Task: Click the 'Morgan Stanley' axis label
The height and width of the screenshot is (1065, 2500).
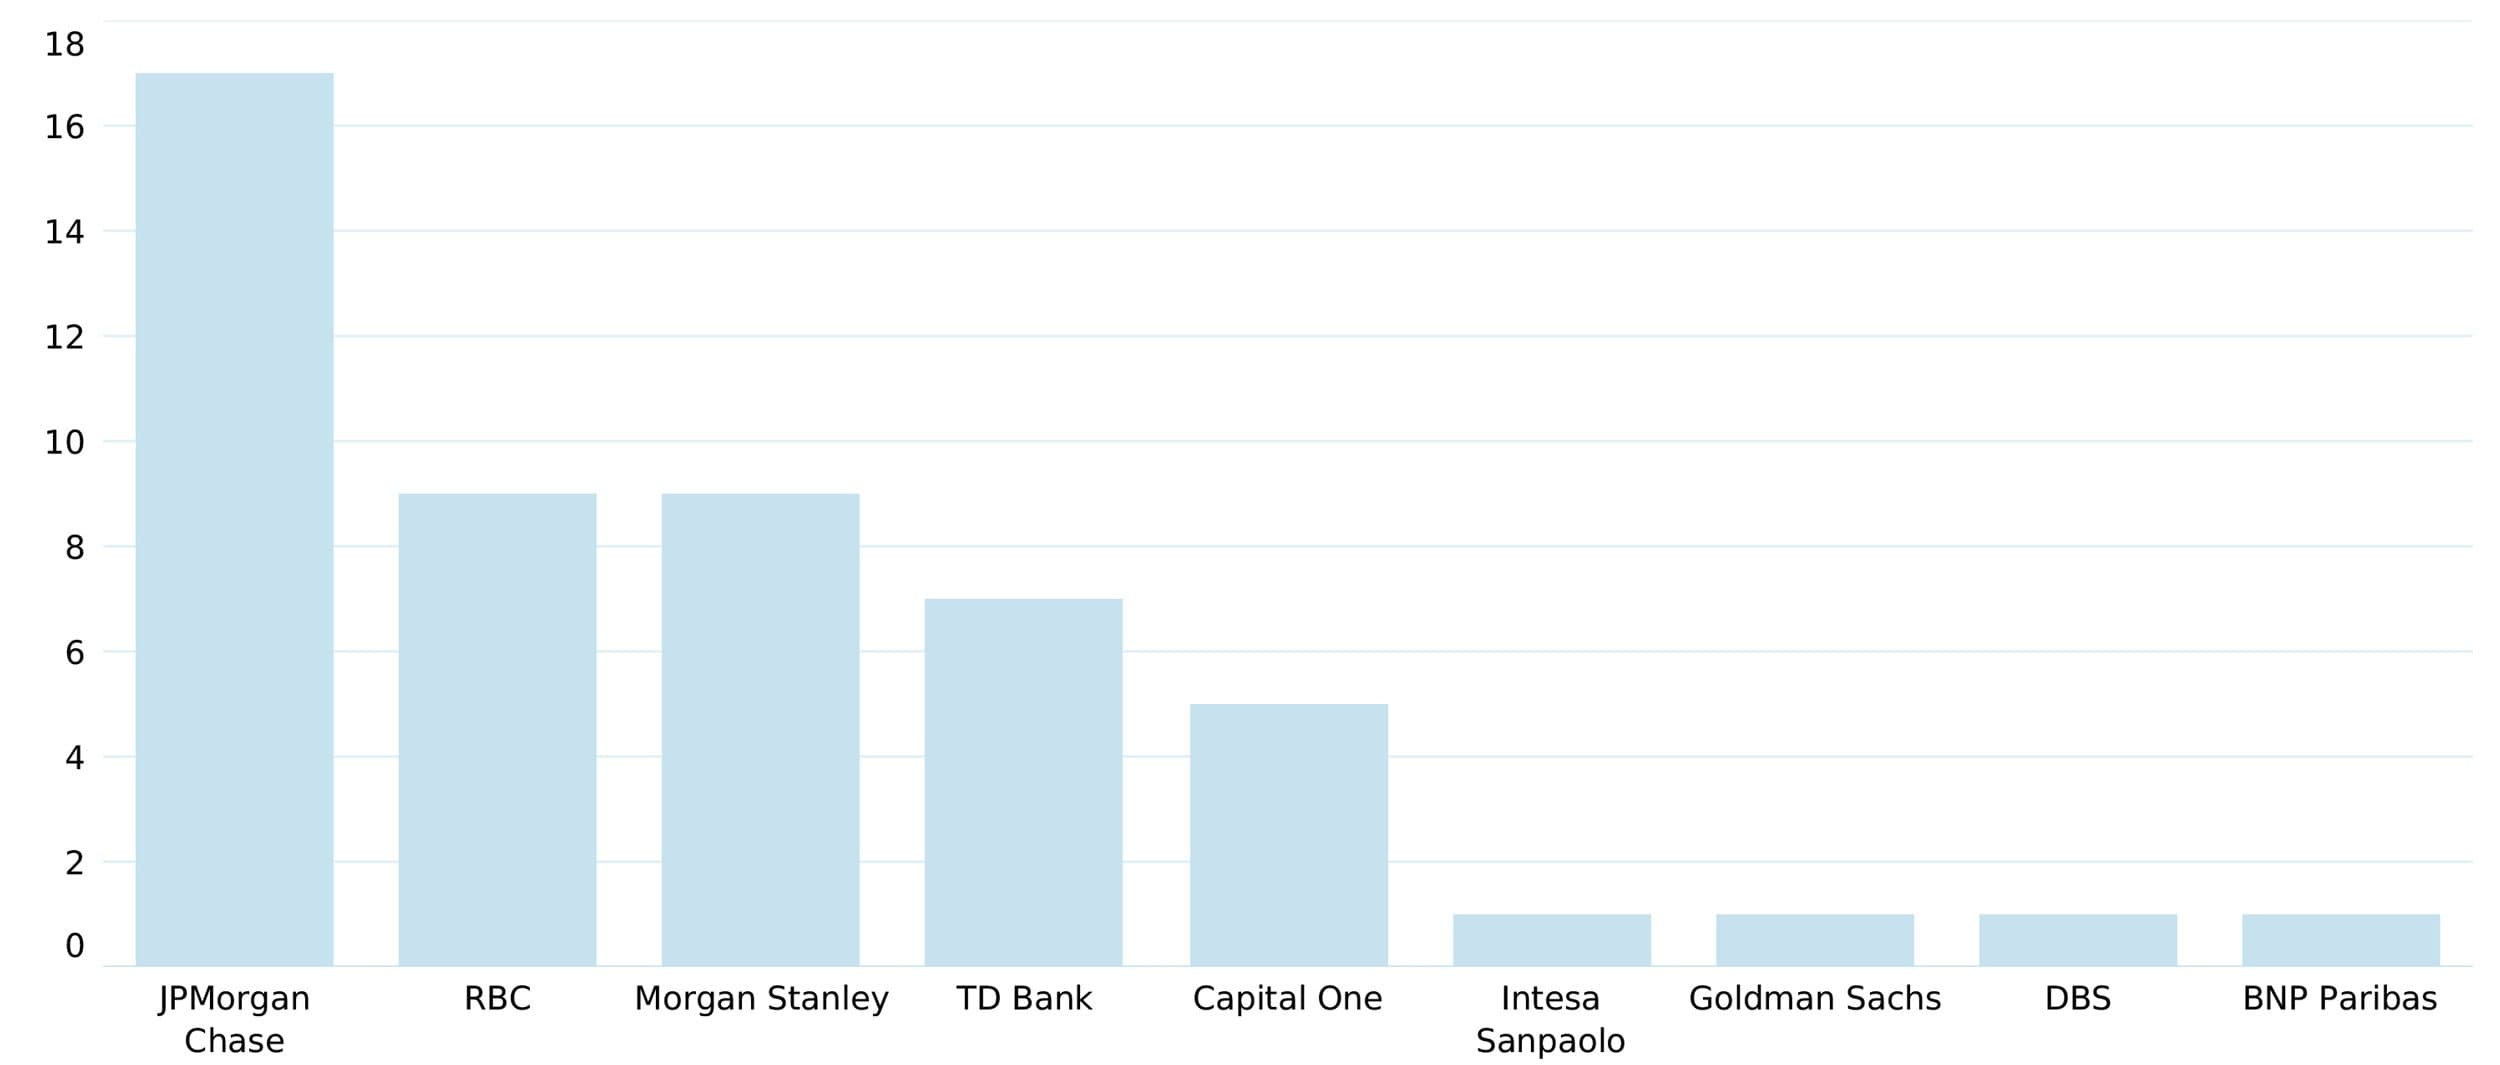Action: (x=761, y=998)
